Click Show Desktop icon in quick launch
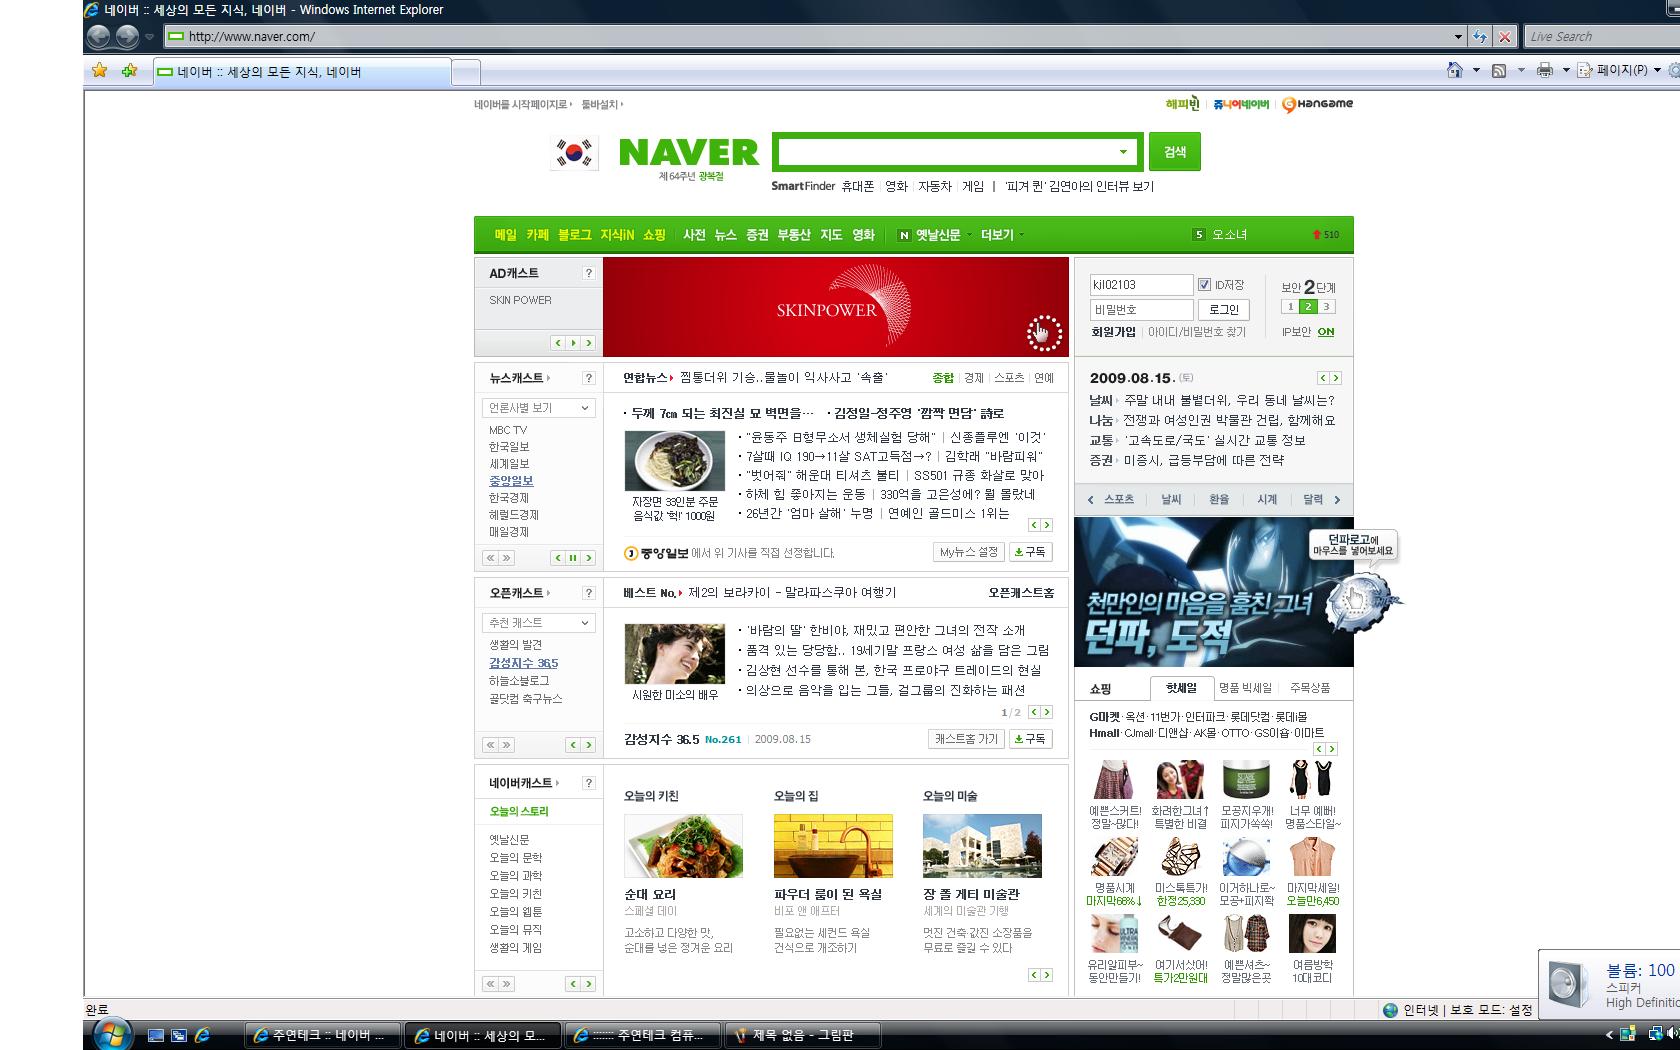 [x=156, y=1036]
